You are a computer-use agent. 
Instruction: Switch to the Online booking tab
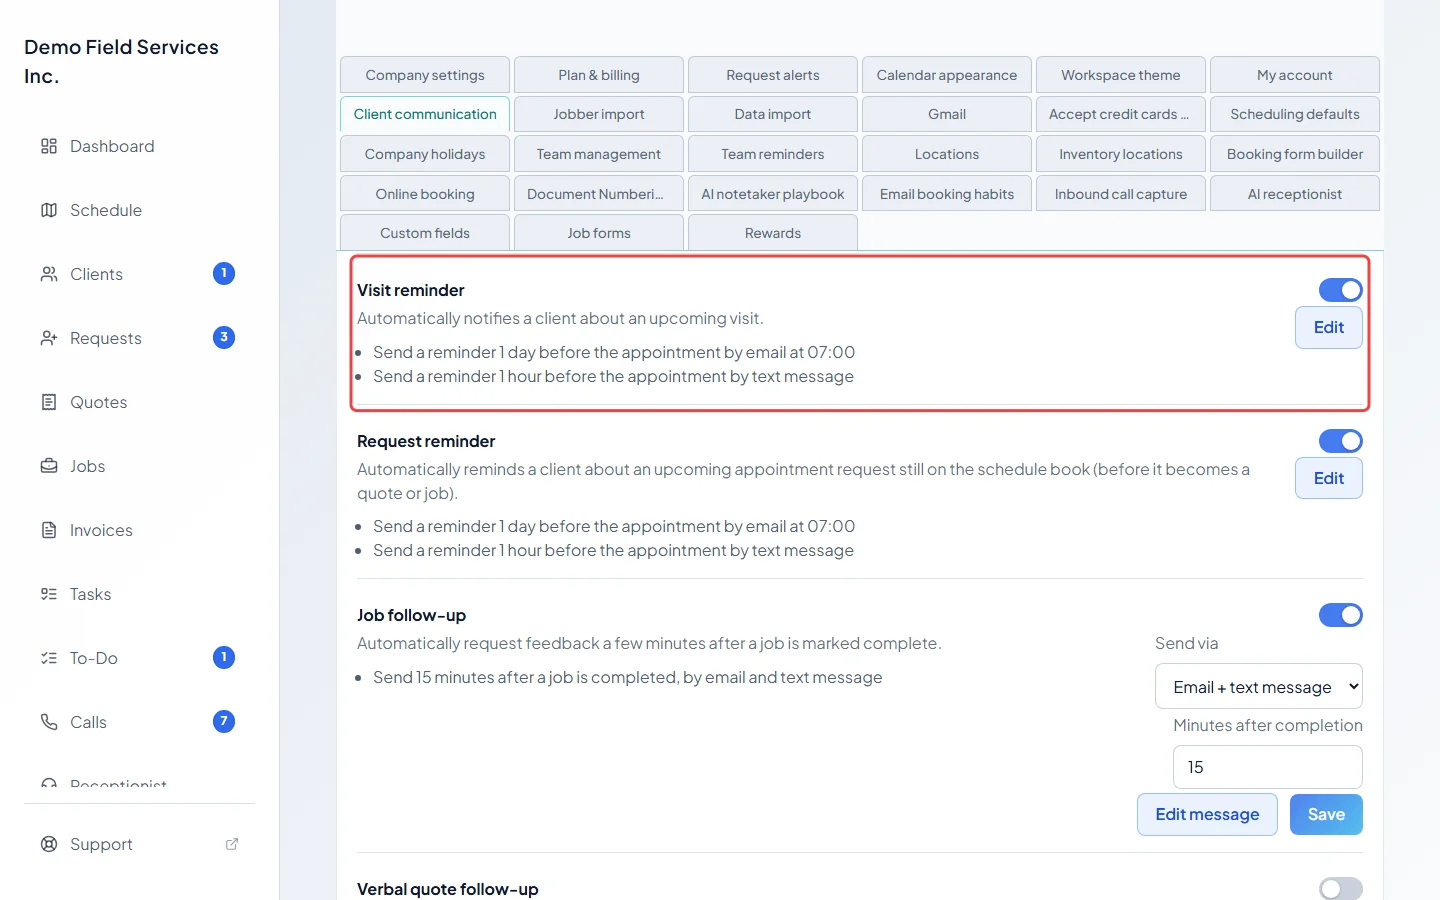(x=425, y=194)
